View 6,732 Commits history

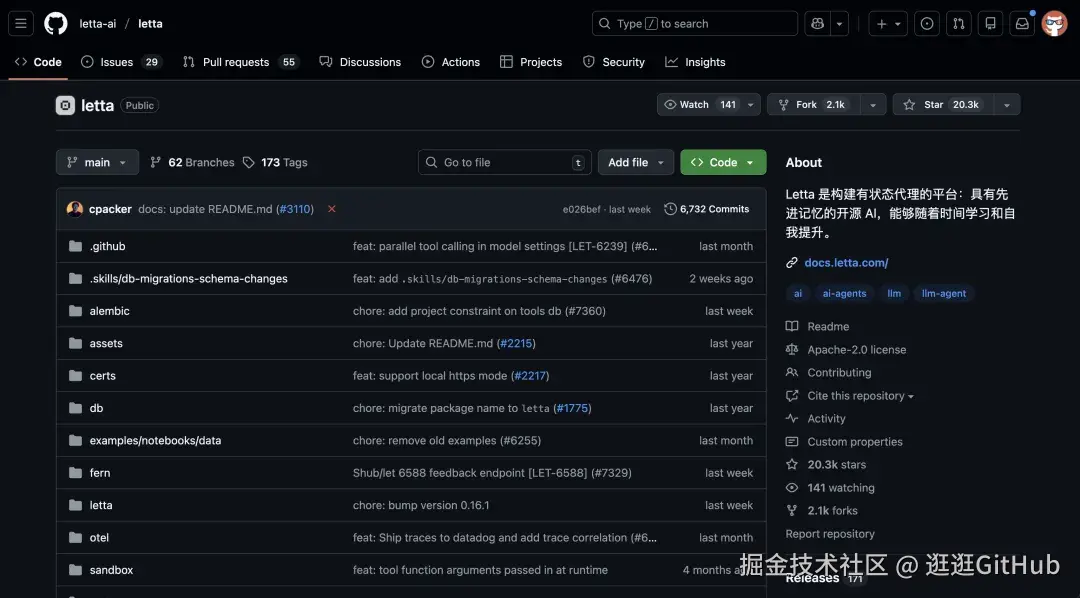point(707,209)
